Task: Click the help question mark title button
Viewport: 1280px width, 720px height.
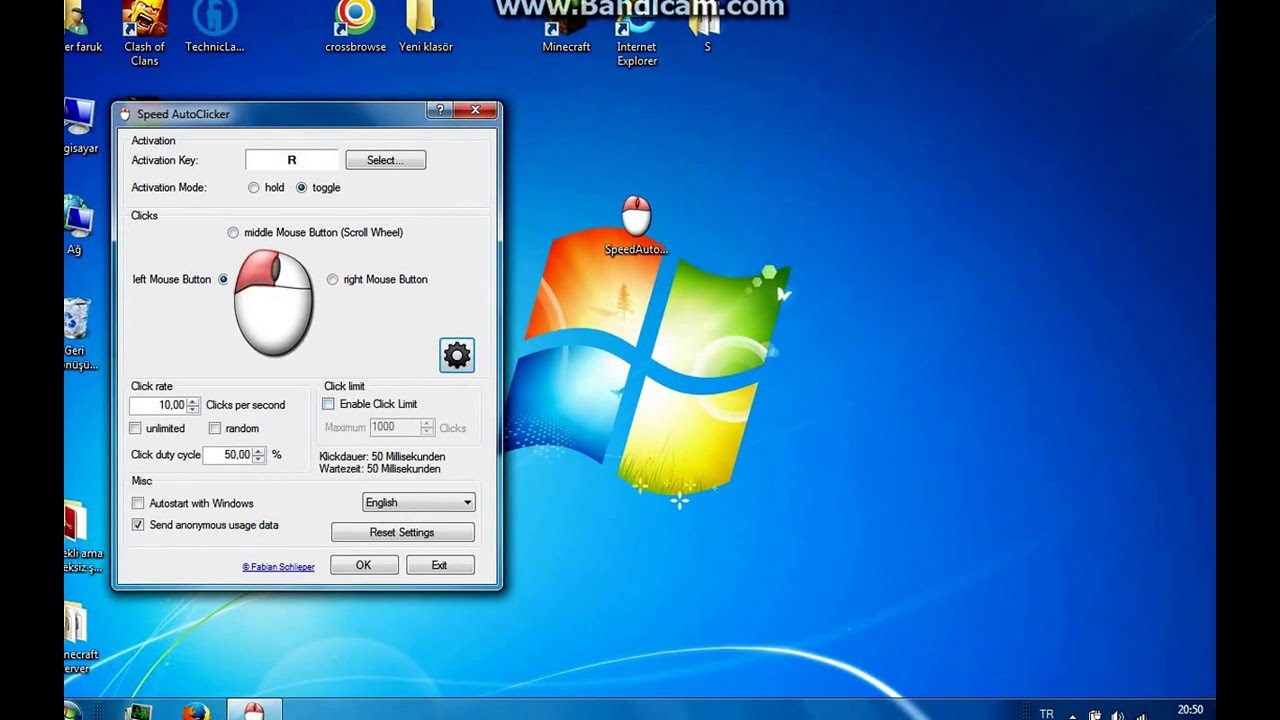Action: (x=439, y=110)
